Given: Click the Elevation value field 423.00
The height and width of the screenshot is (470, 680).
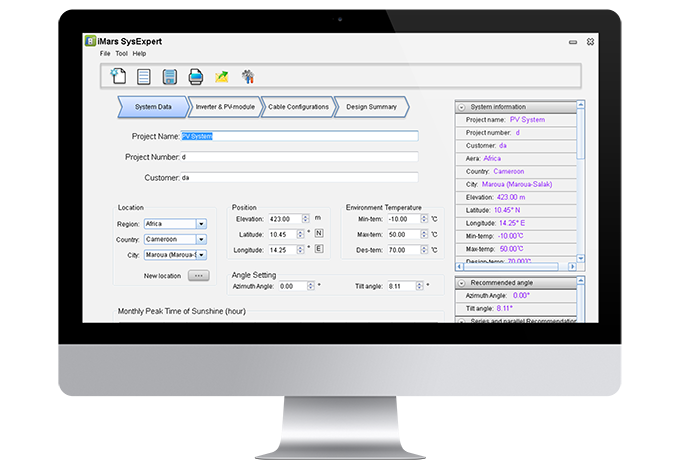Looking at the screenshot, I should point(285,219).
